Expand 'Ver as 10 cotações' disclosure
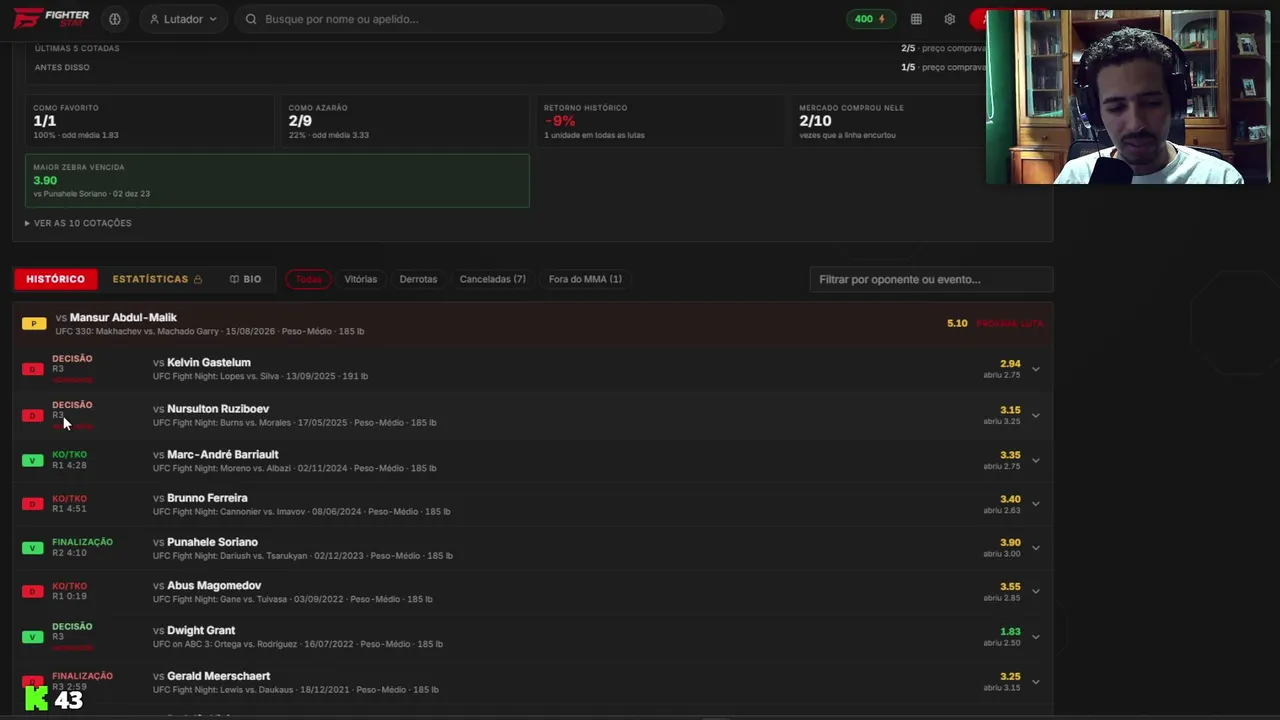The width and height of the screenshot is (1280, 720). point(78,223)
